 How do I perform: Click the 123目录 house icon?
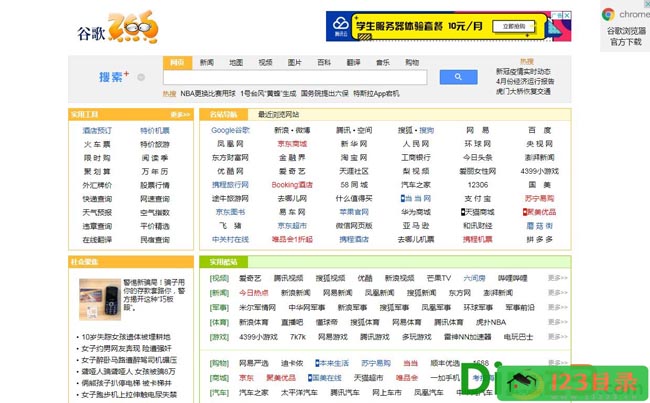pyautogui.click(x=522, y=383)
